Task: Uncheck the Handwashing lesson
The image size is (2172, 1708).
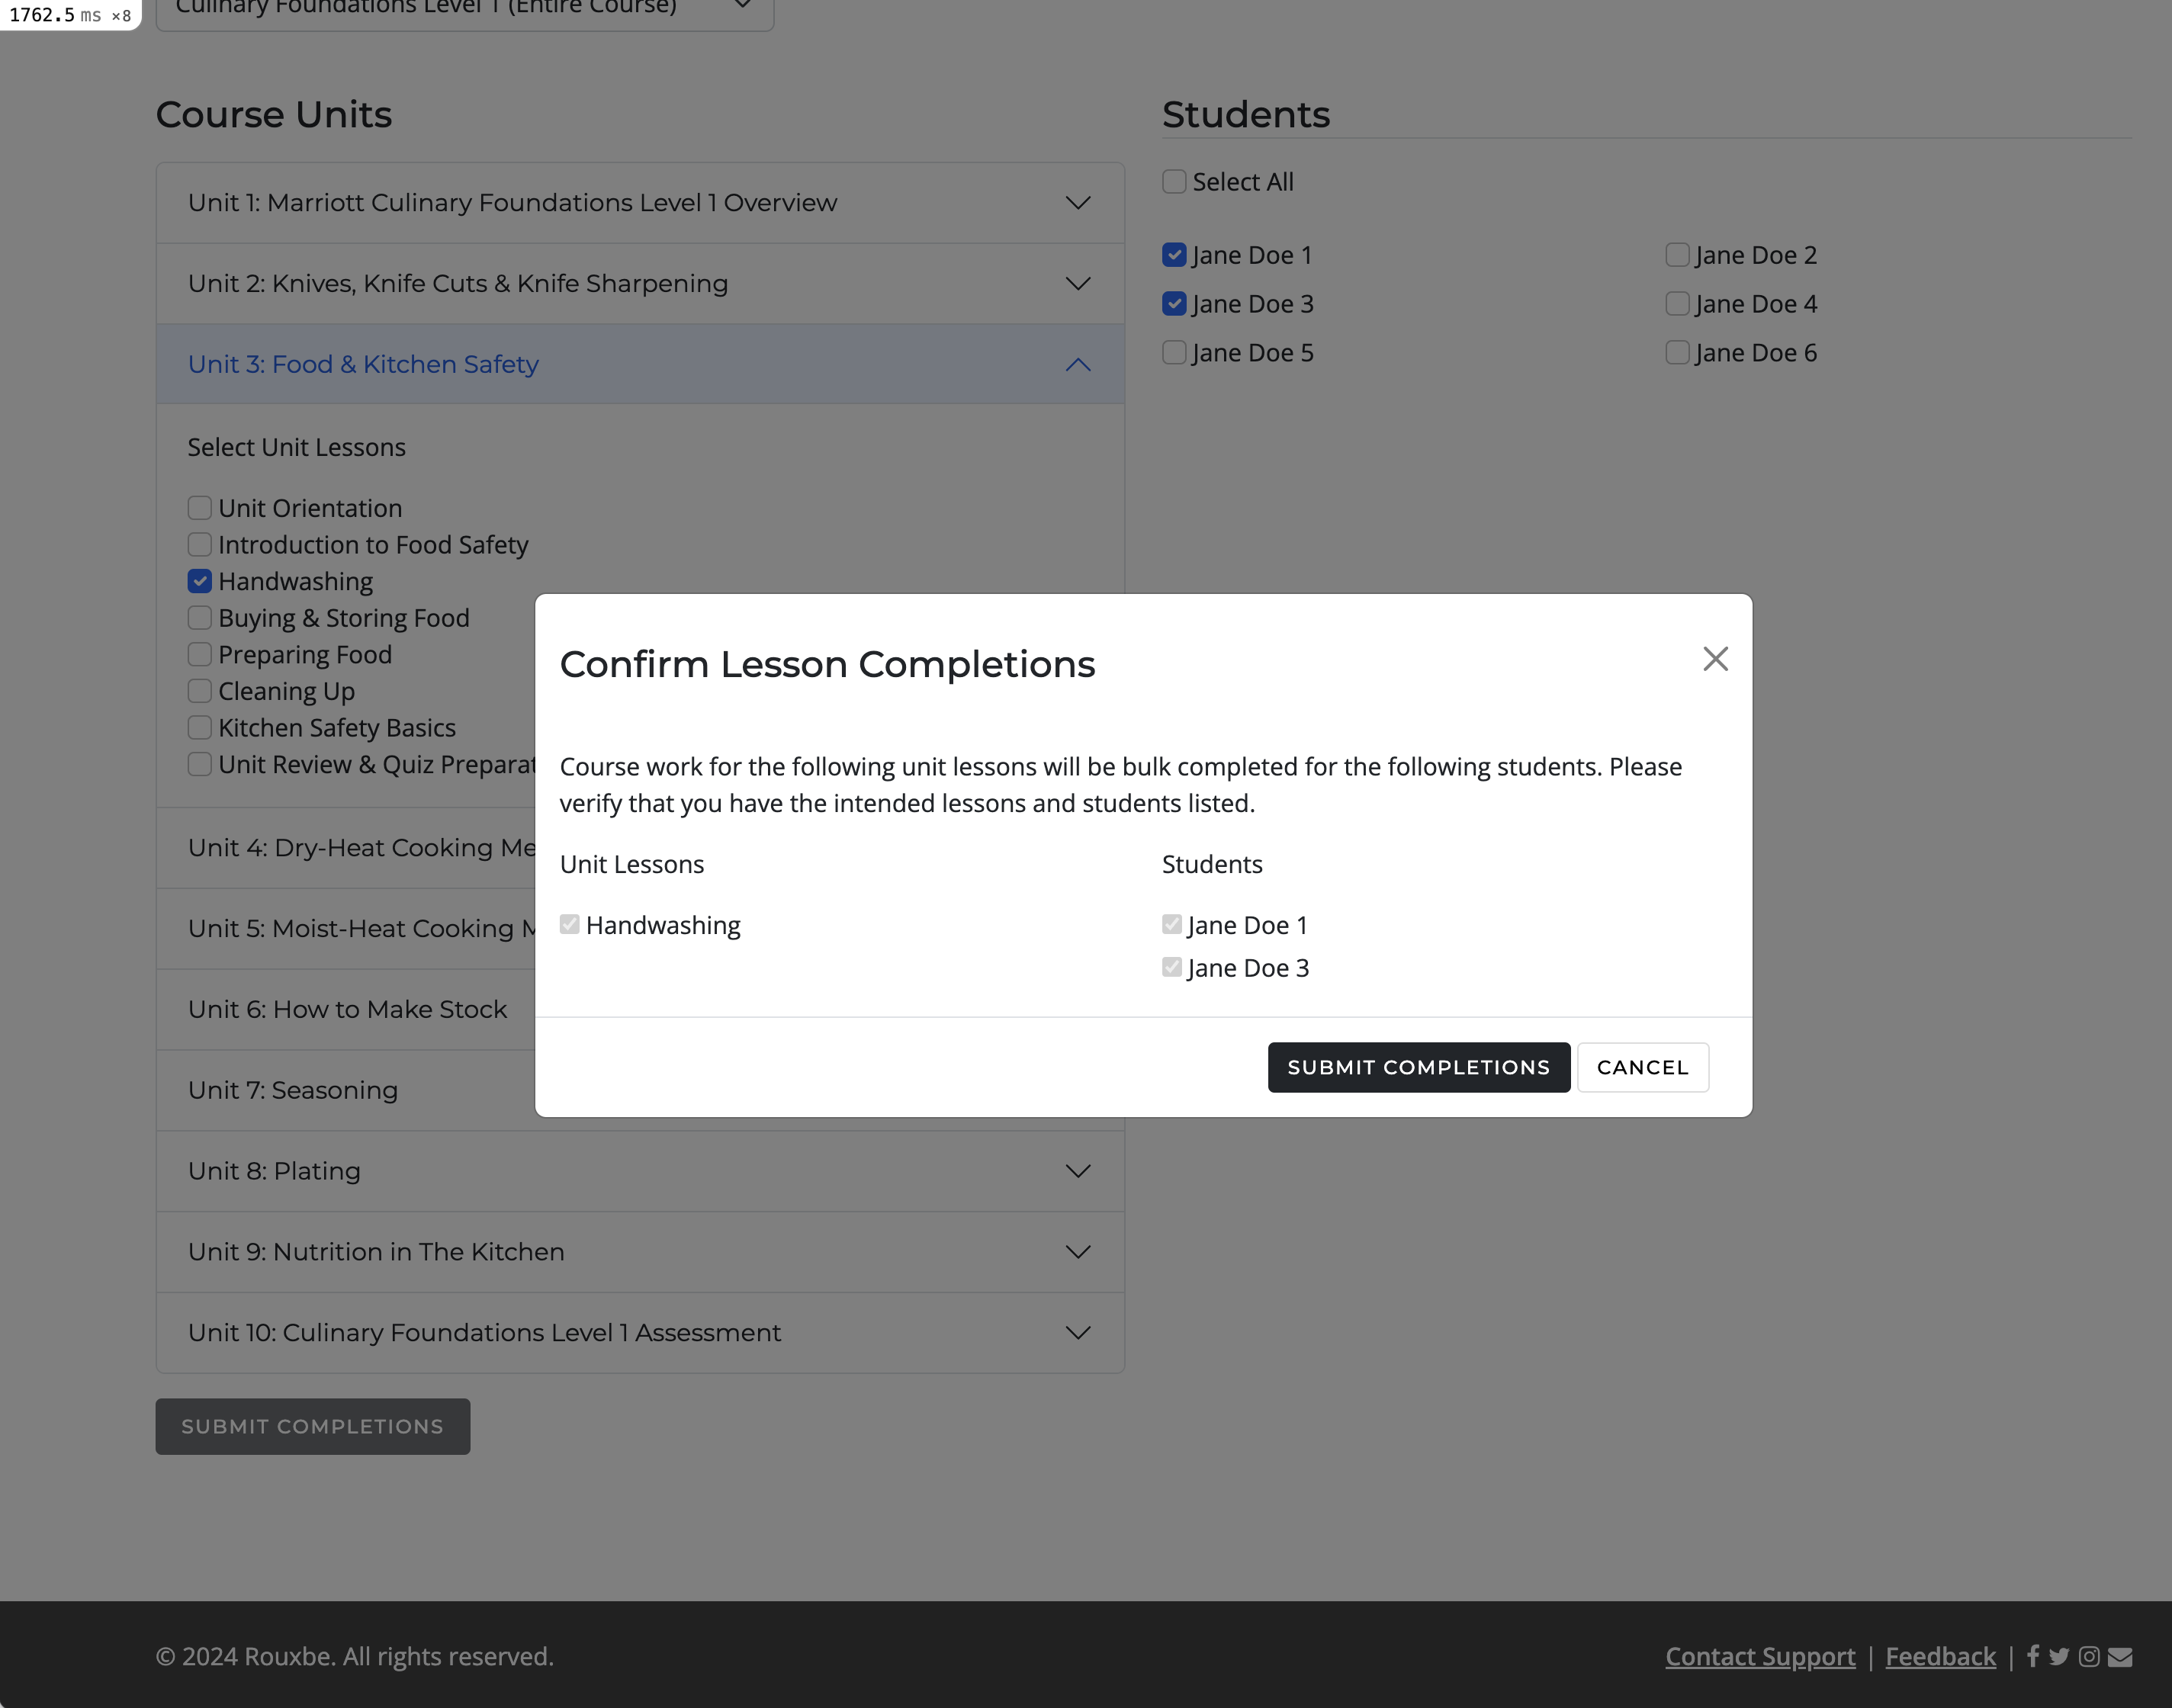Action: click(x=200, y=581)
